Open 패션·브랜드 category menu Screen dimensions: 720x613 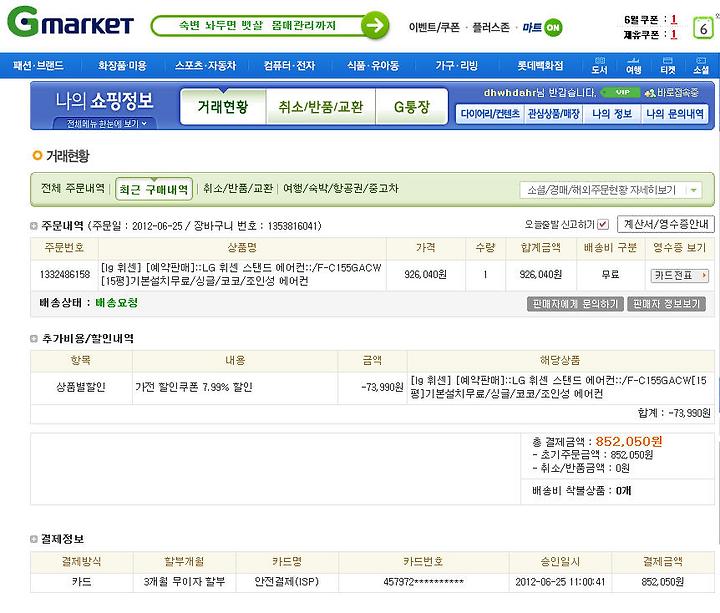coord(39,66)
